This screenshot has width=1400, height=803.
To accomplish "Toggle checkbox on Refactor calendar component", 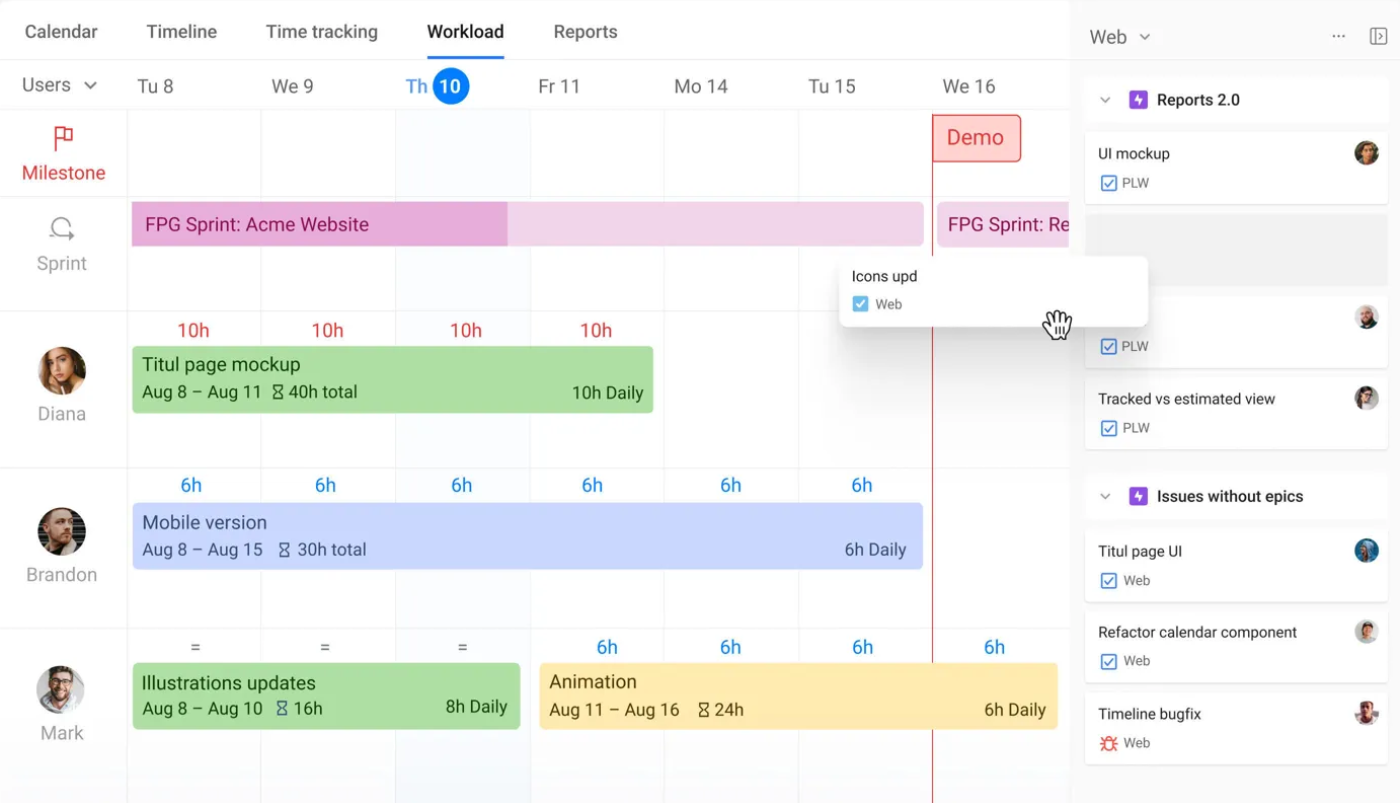I will click(x=1108, y=661).
